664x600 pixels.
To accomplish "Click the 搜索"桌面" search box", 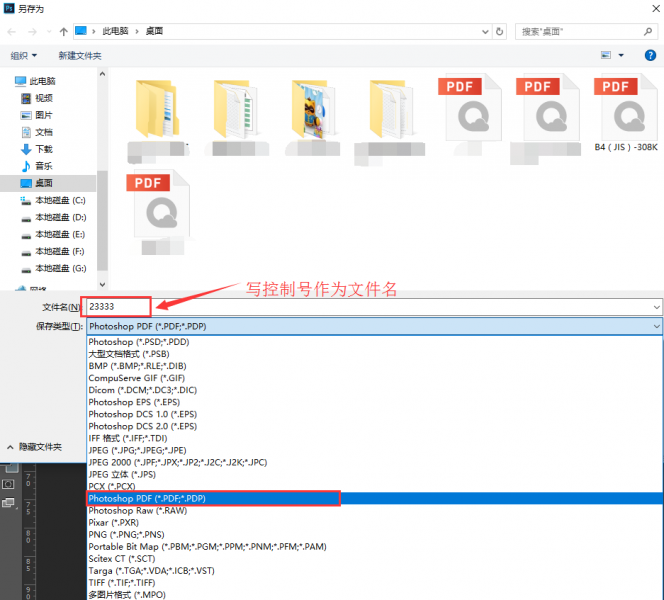I will click(x=580, y=31).
